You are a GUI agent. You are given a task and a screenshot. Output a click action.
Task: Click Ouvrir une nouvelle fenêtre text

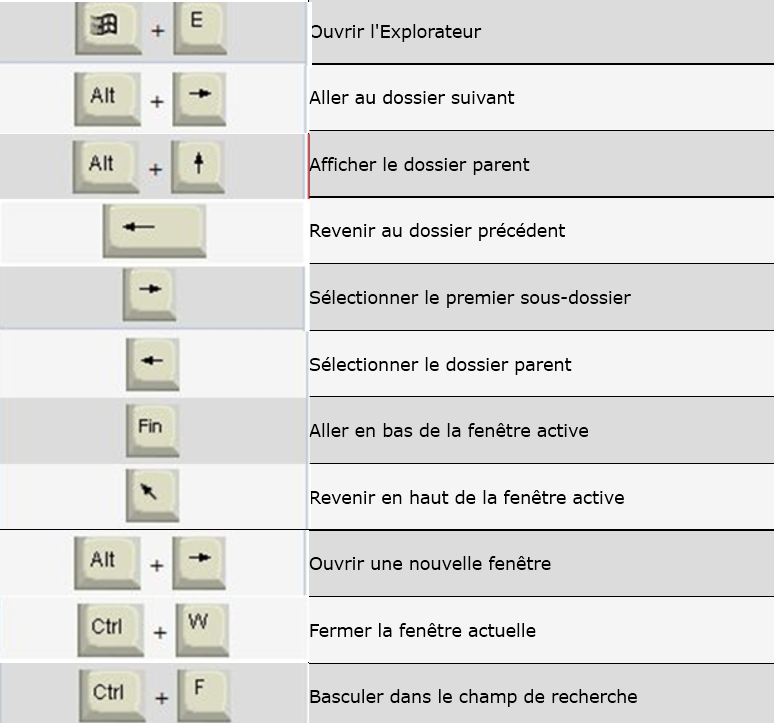pos(430,564)
